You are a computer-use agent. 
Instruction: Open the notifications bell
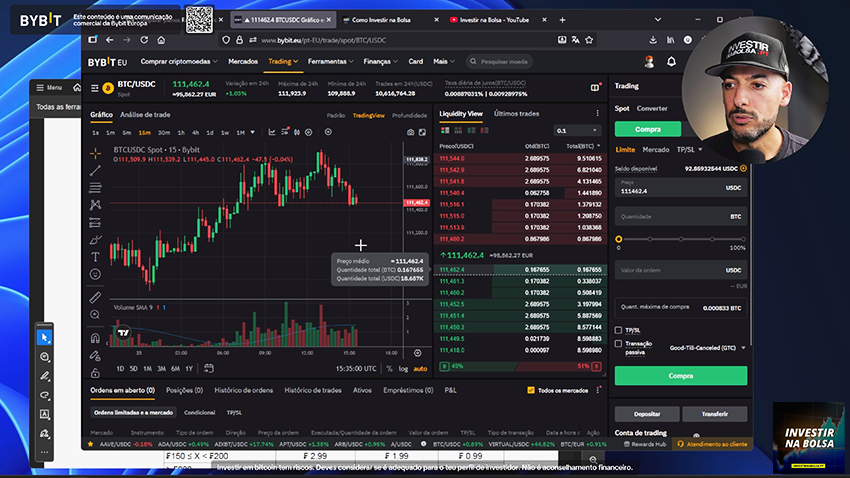pos(671,61)
